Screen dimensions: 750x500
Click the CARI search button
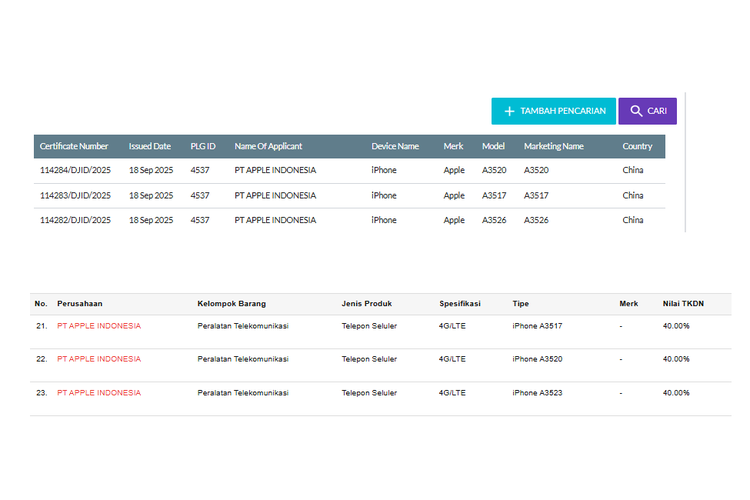[x=647, y=111]
